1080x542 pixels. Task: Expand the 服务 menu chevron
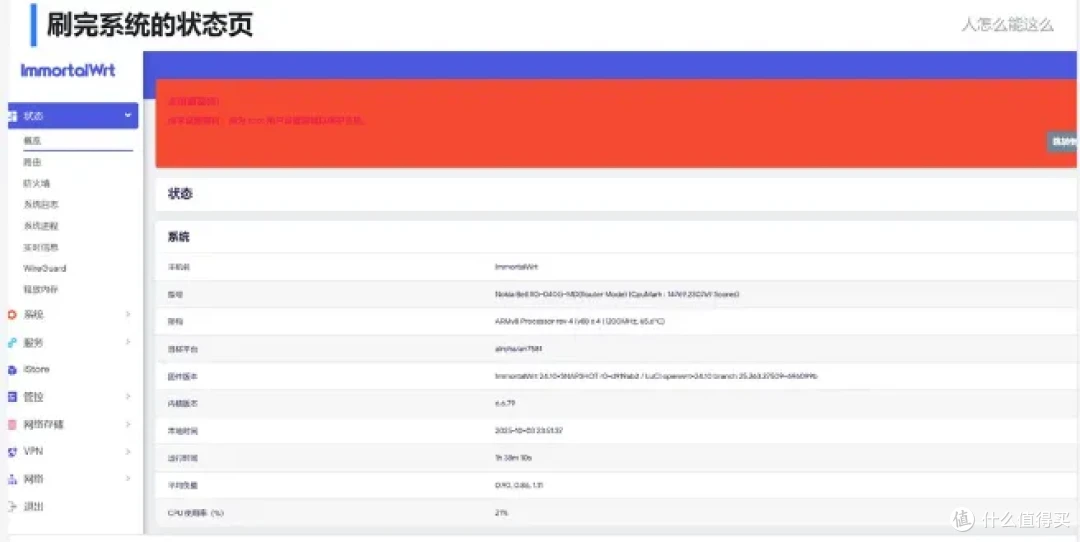tap(127, 342)
